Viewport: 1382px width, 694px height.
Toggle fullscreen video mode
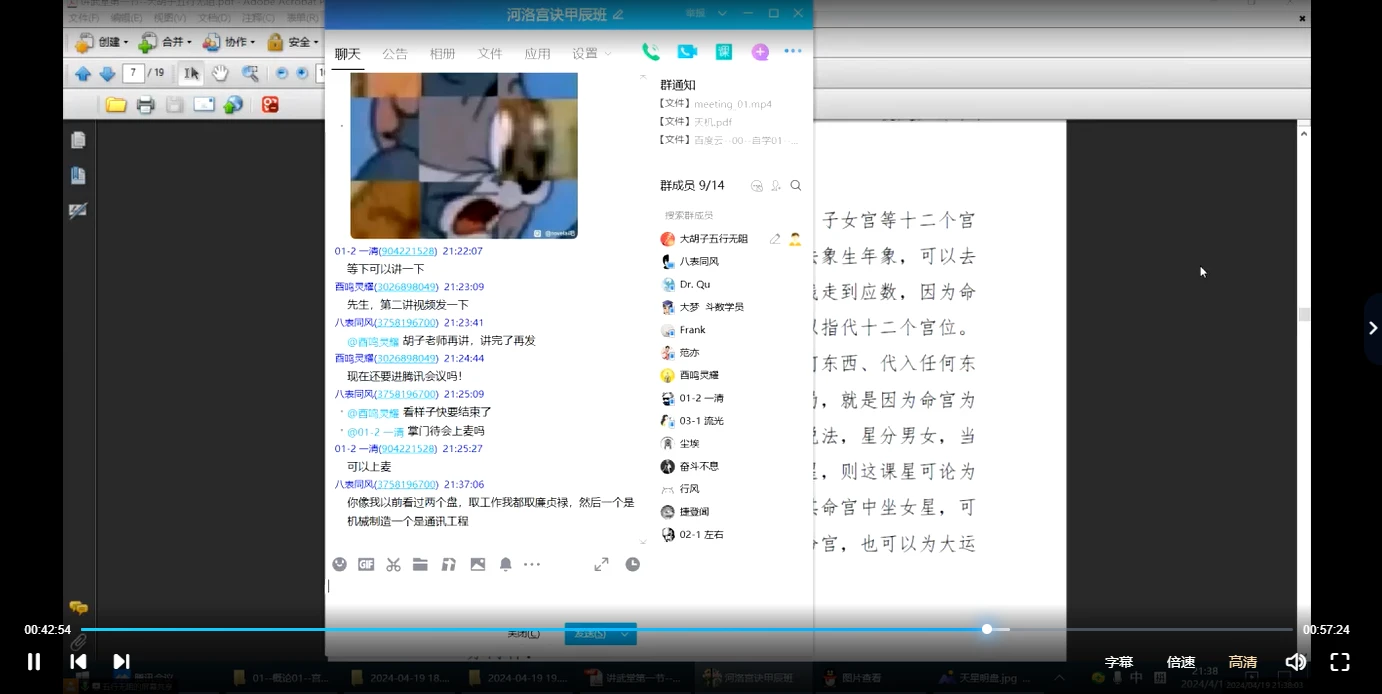(1340, 662)
